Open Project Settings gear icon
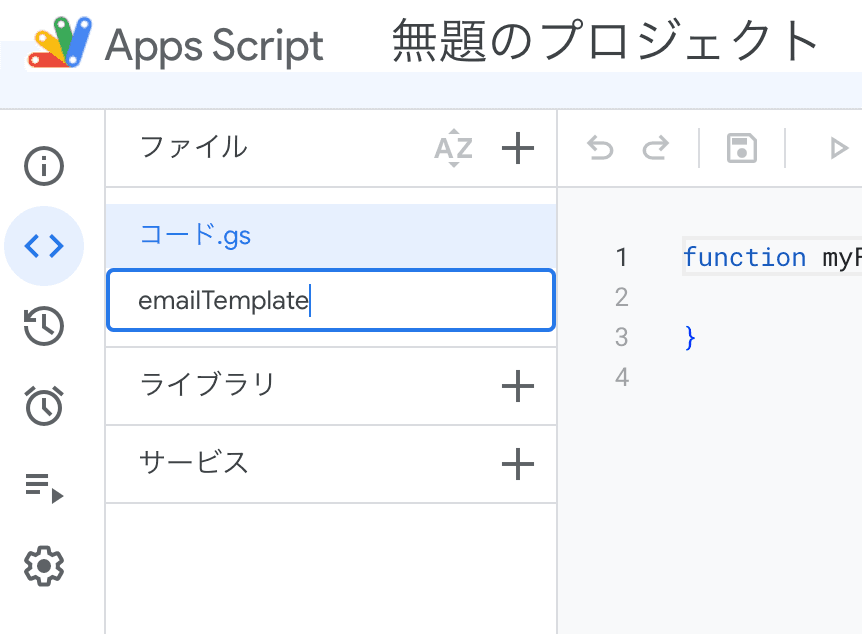 click(44, 567)
